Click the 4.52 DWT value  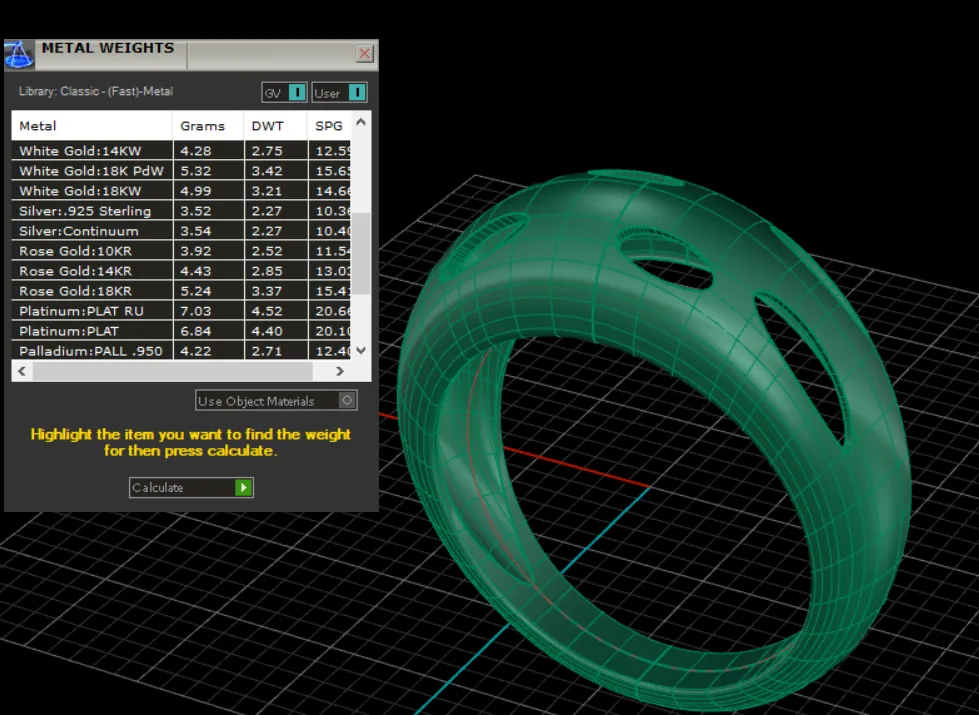pyautogui.click(x=267, y=311)
